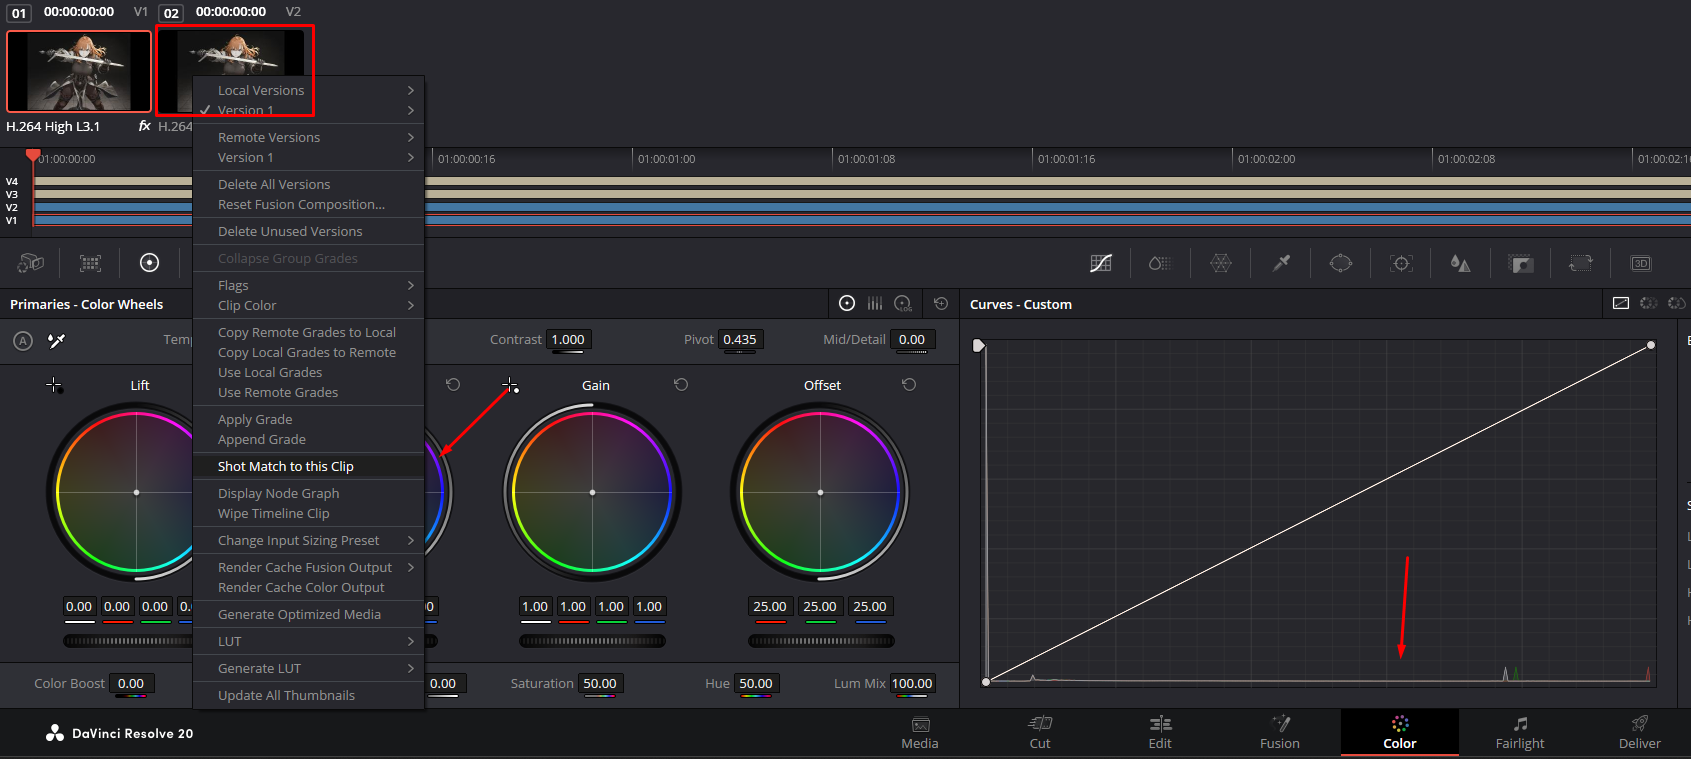The width and height of the screenshot is (1691, 759).
Task: Switch to the Fairlight page tab
Action: tap(1519, 733)
